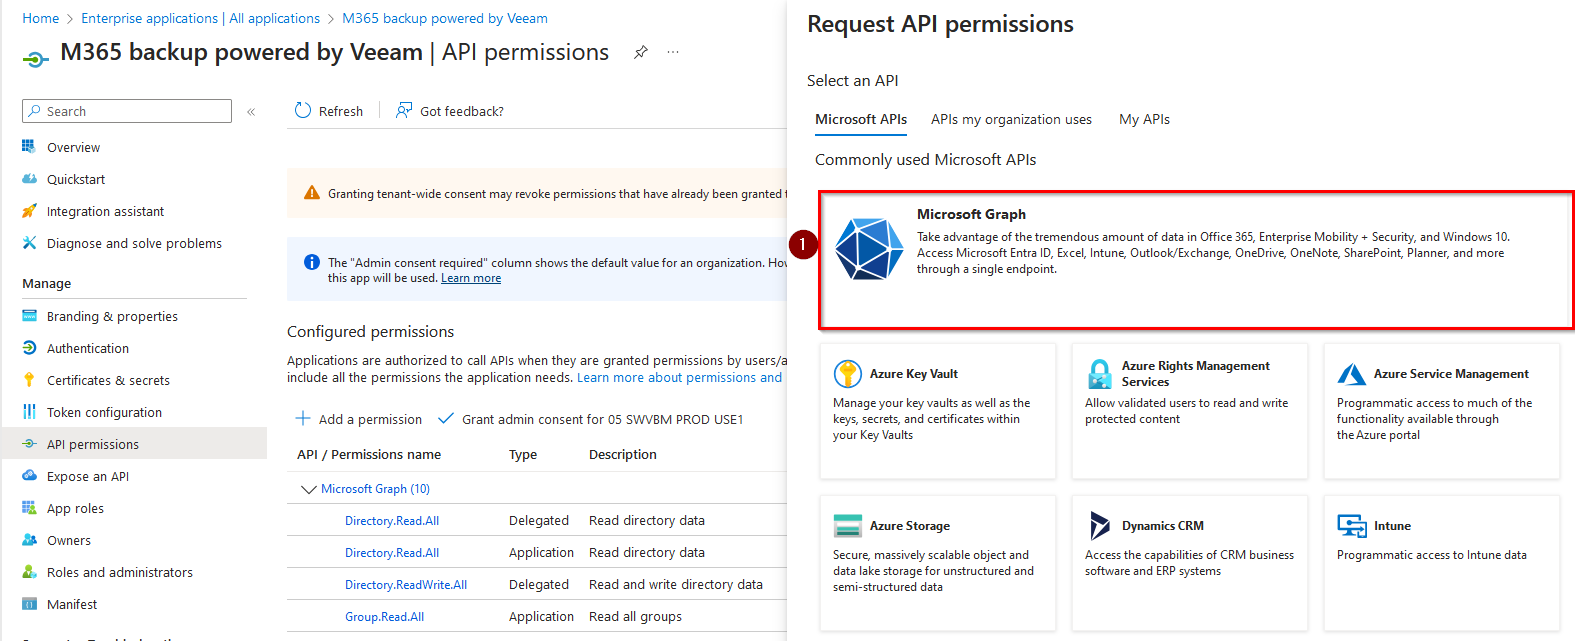Click the application logo beside the page title
The image size is (1575, 641).
click(x=35, y=59)
